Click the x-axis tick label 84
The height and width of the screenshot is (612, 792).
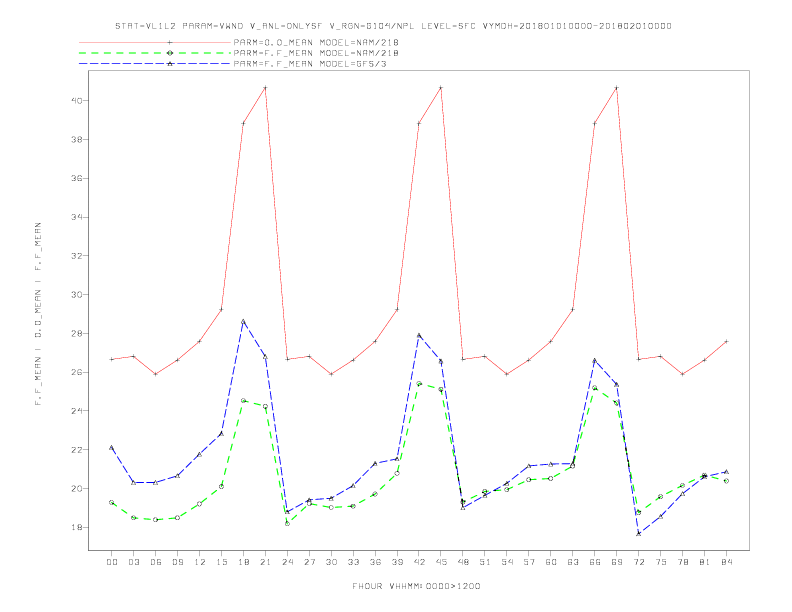coord(726,562)
